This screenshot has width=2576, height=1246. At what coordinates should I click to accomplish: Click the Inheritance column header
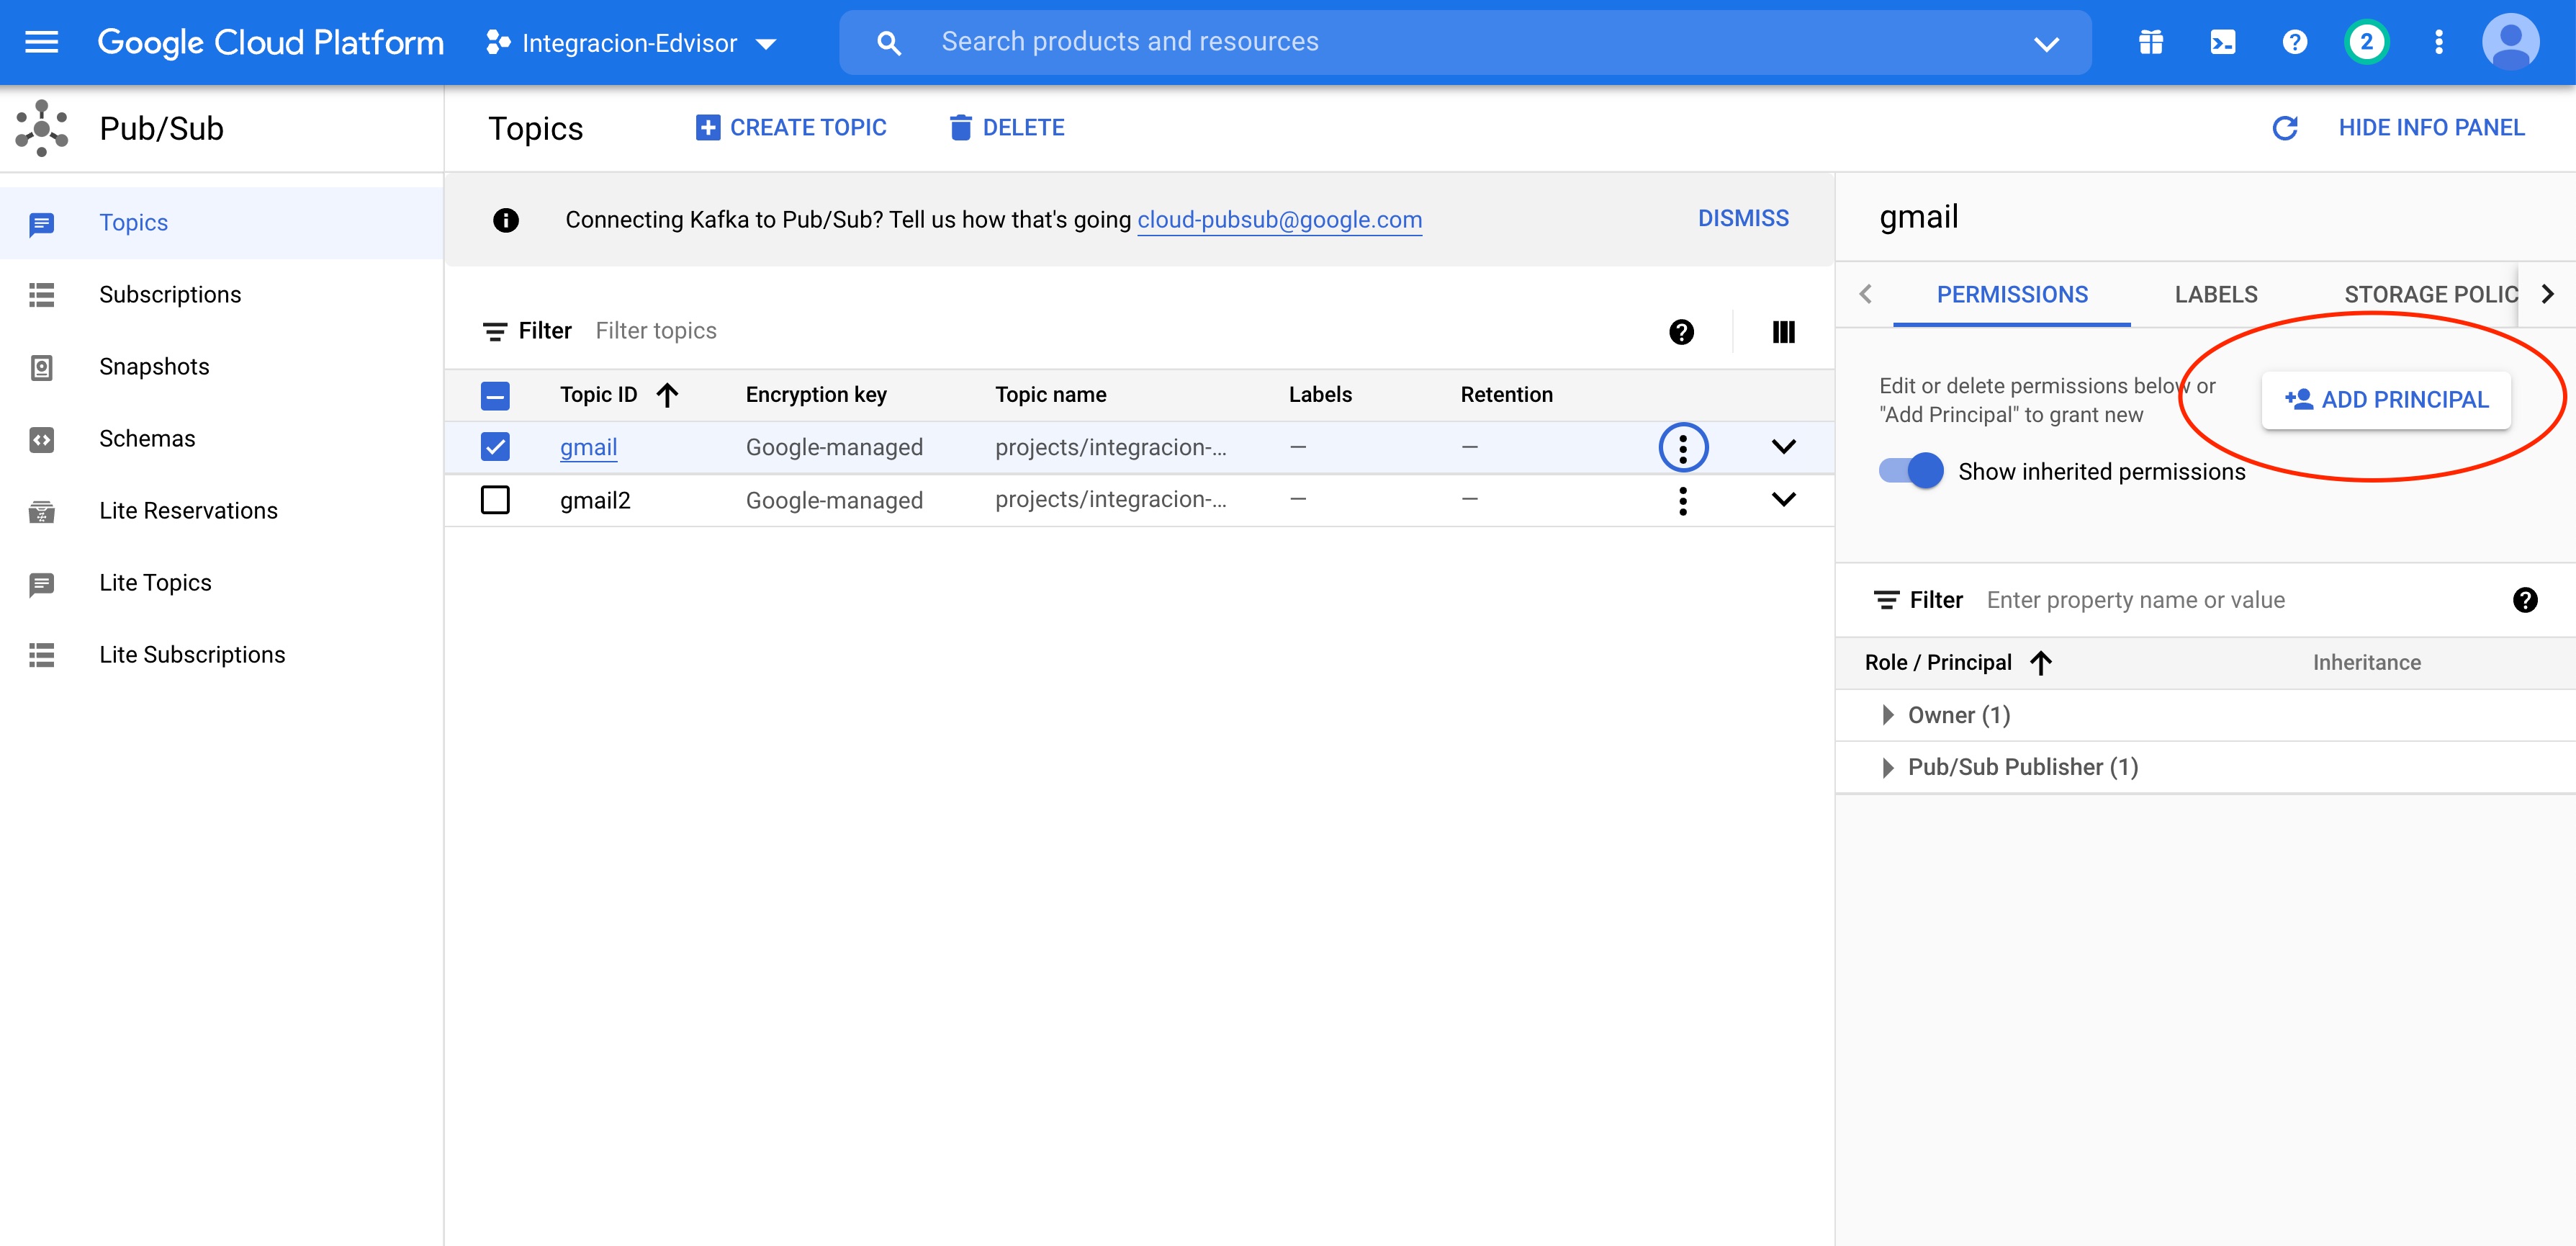(x=2366, y=663)
